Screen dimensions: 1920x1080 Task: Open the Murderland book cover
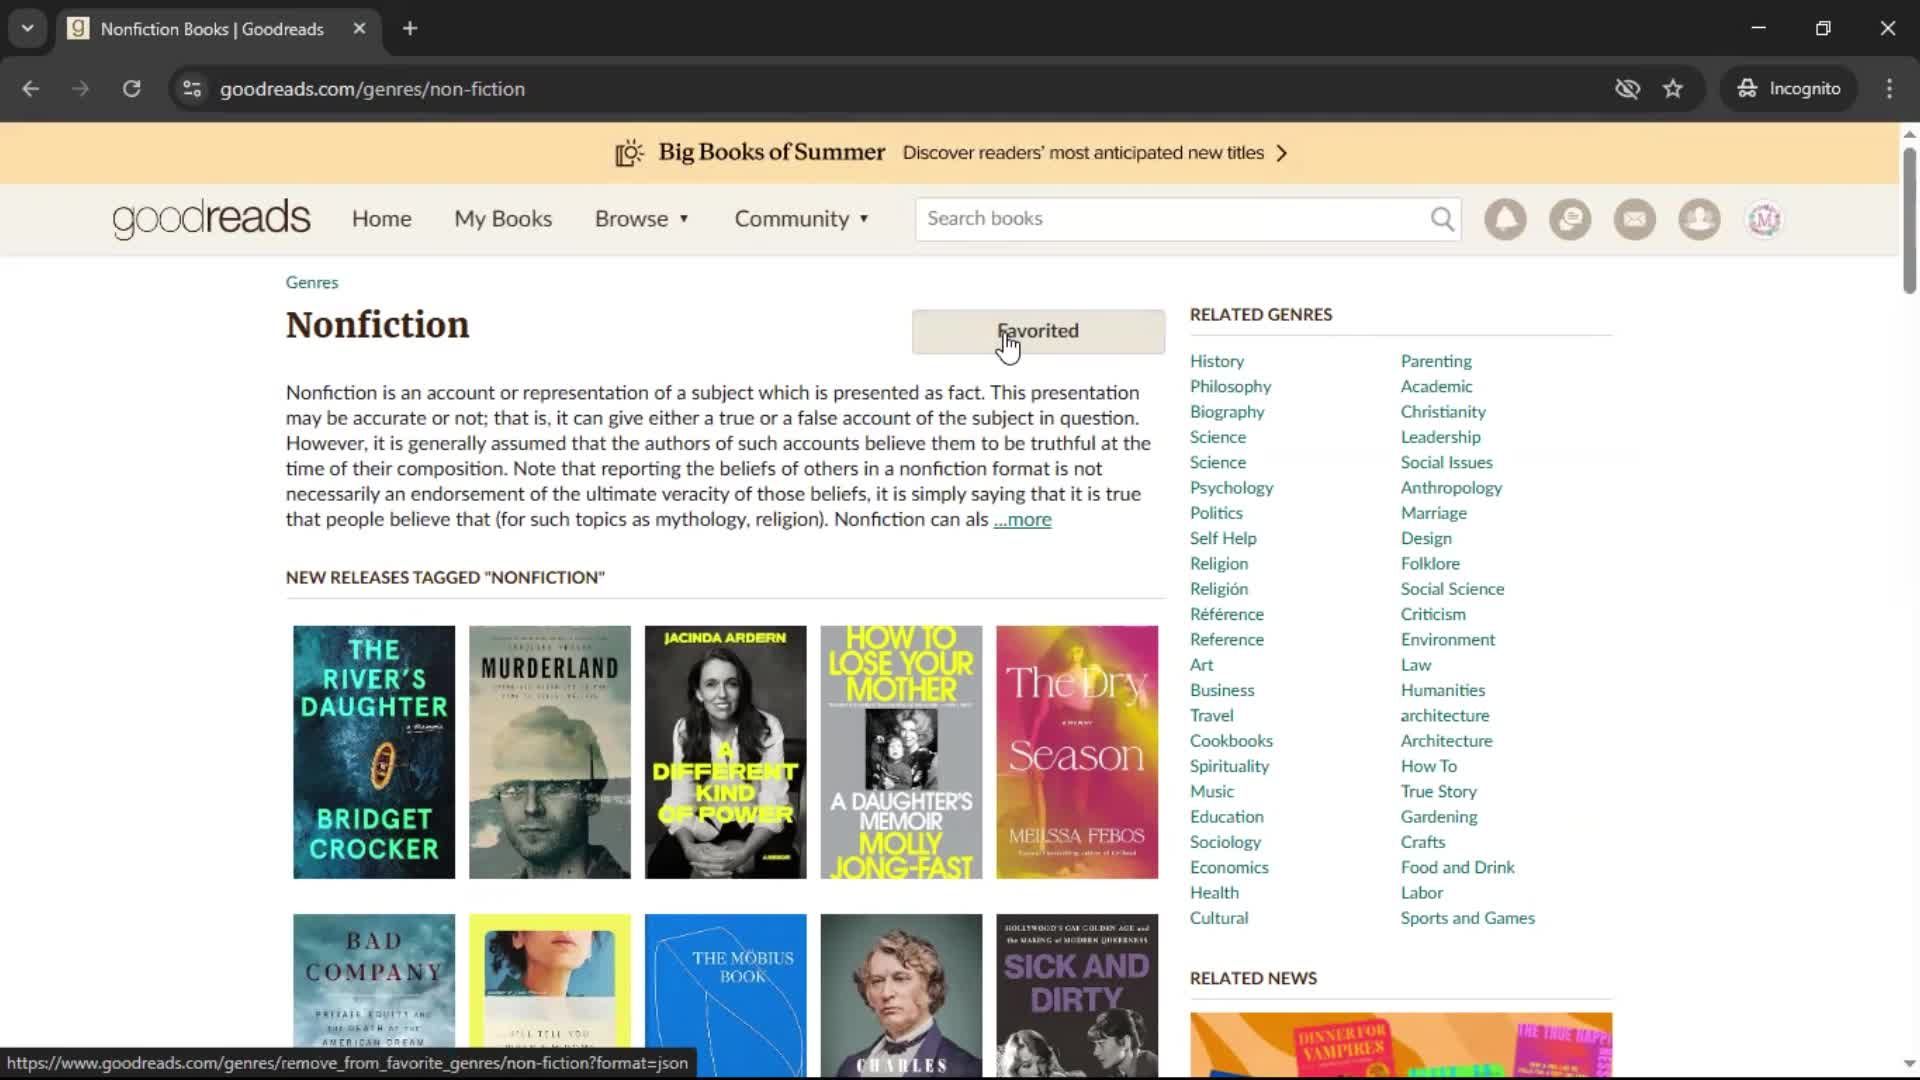pyautogui.click(x=550, y=753)
